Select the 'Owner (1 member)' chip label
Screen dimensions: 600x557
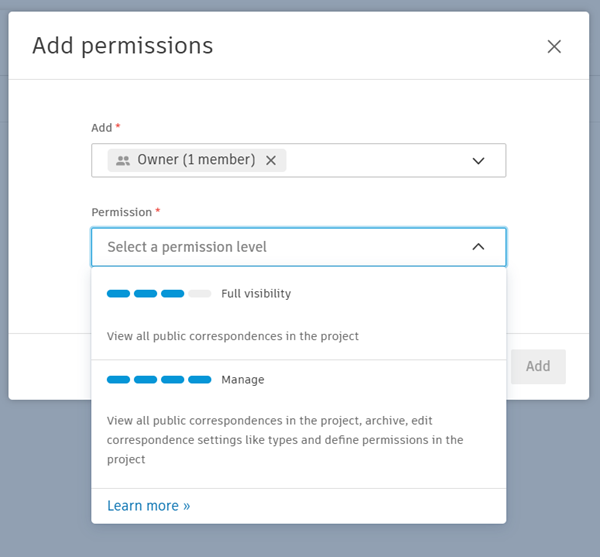pos(196,160)
